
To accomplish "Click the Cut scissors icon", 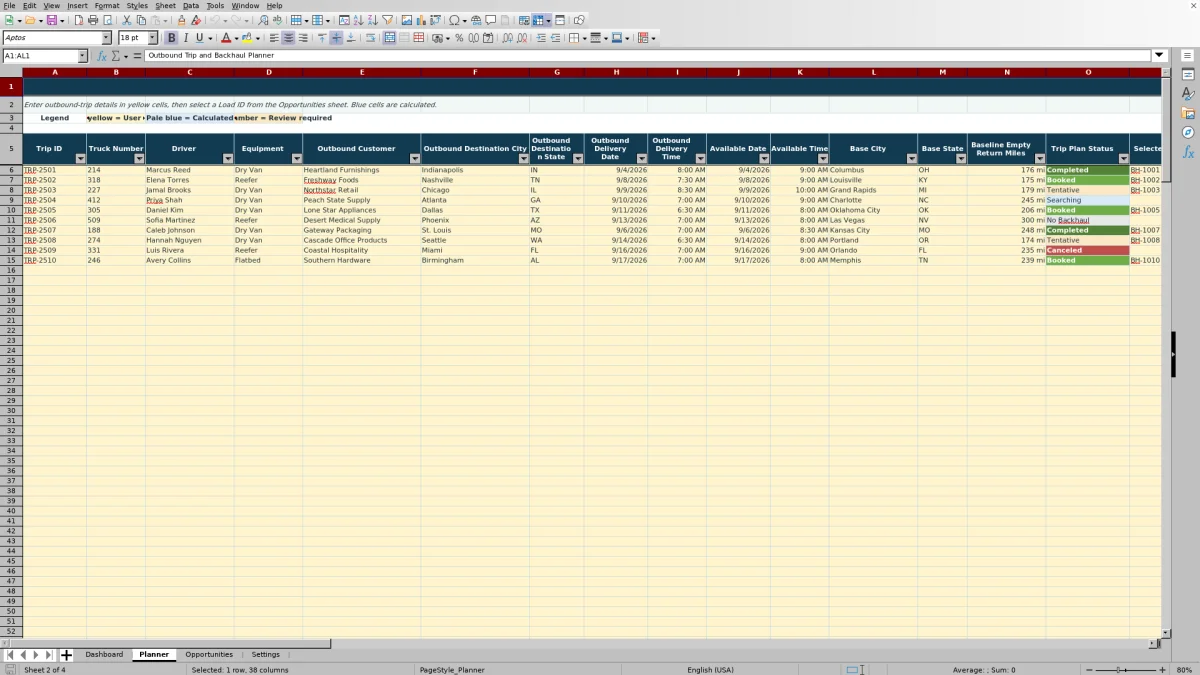I will pos(127,20).
